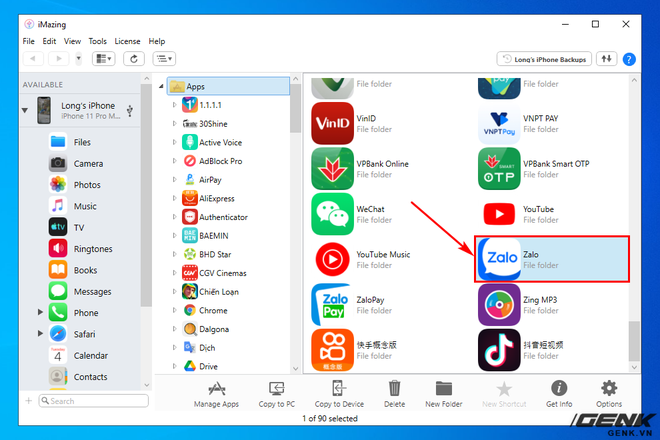Select the Zalo app folder

[552, 259]
